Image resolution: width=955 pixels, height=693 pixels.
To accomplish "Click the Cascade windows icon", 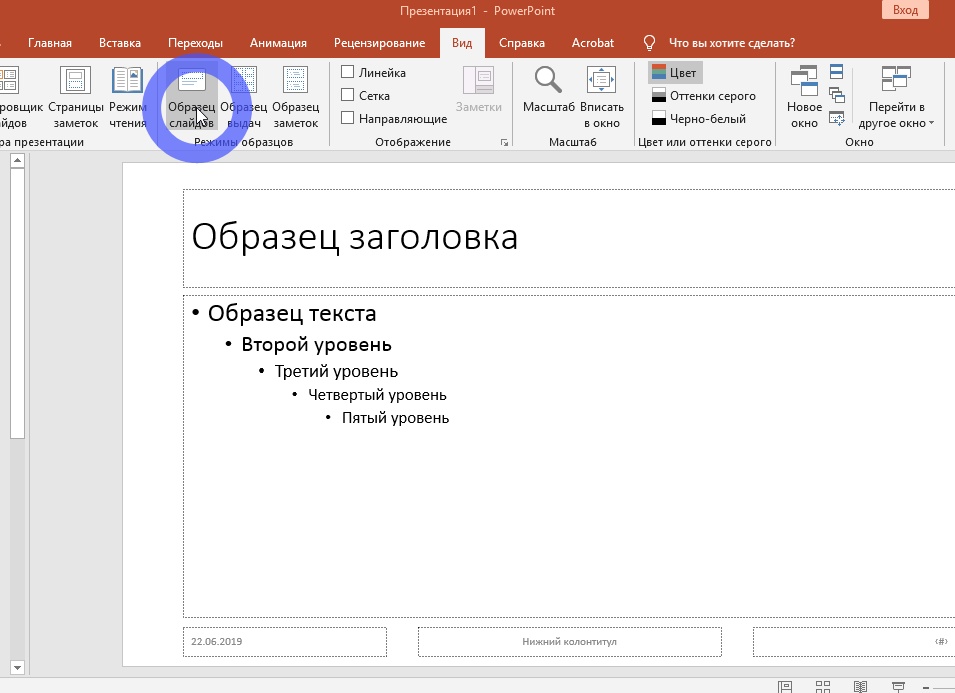I will pos(837,95).
